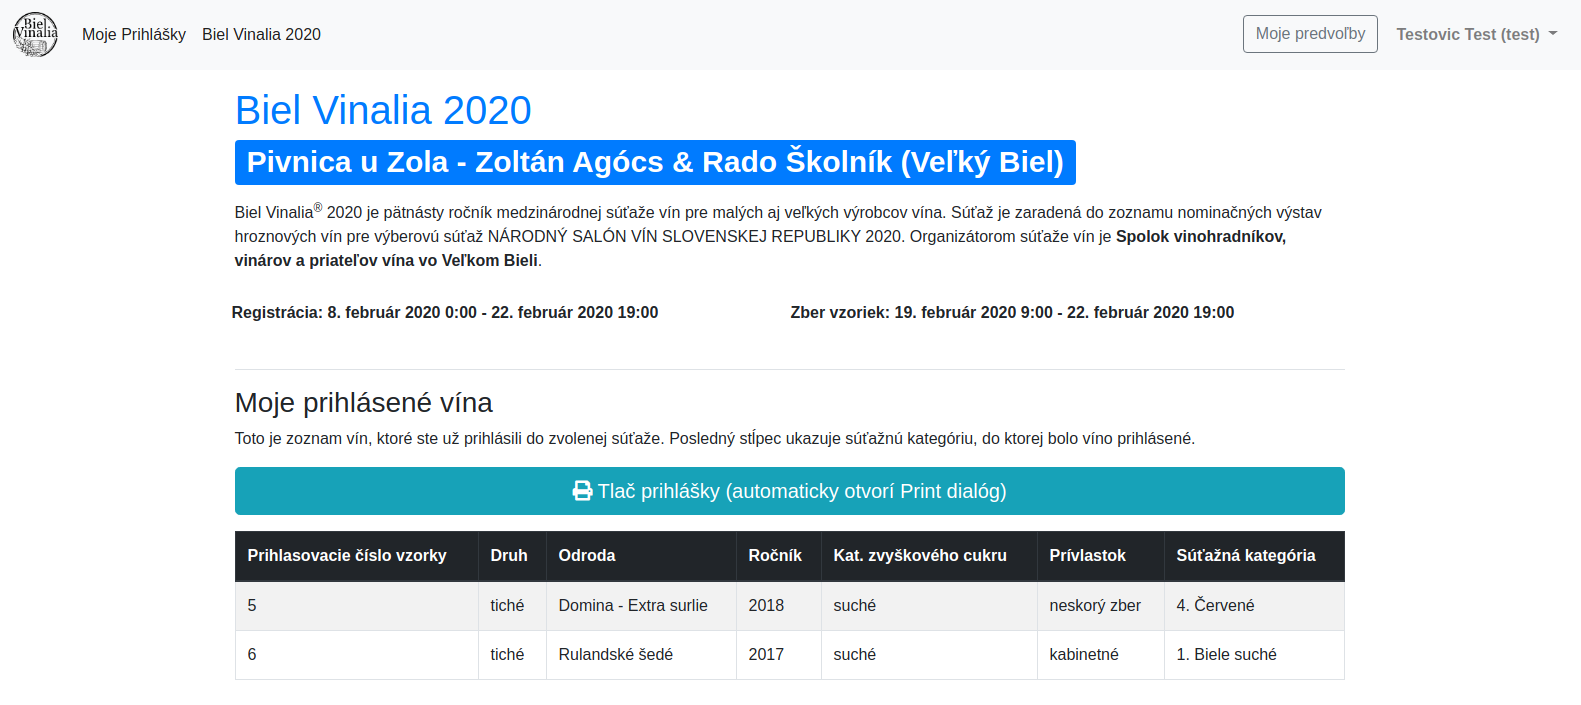Click the Súťažná kategória column header
Screen dimensions: 1581x705
tap(1245, 555)
